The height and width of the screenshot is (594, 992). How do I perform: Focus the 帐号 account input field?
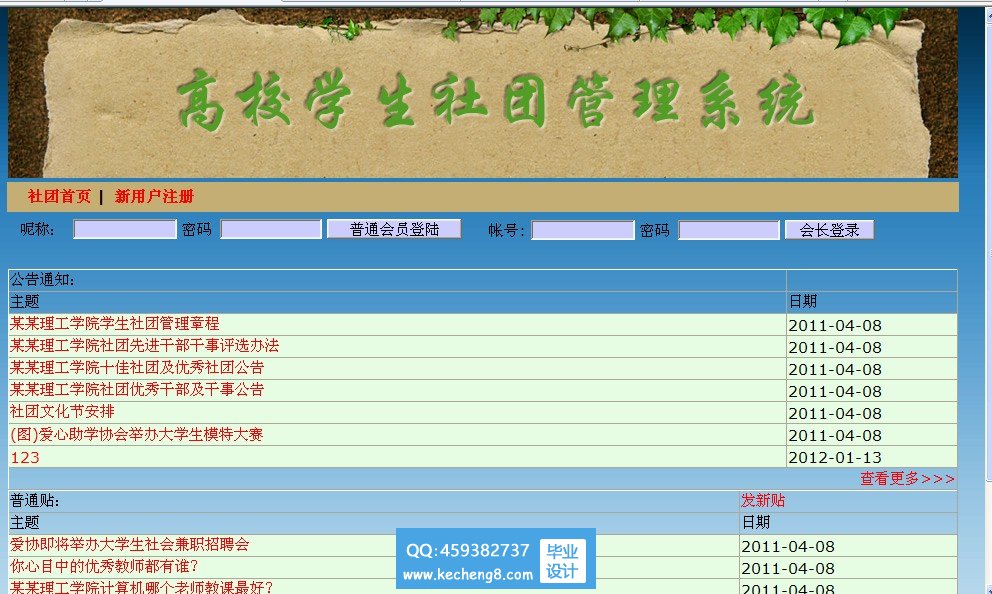coord(583,230)
